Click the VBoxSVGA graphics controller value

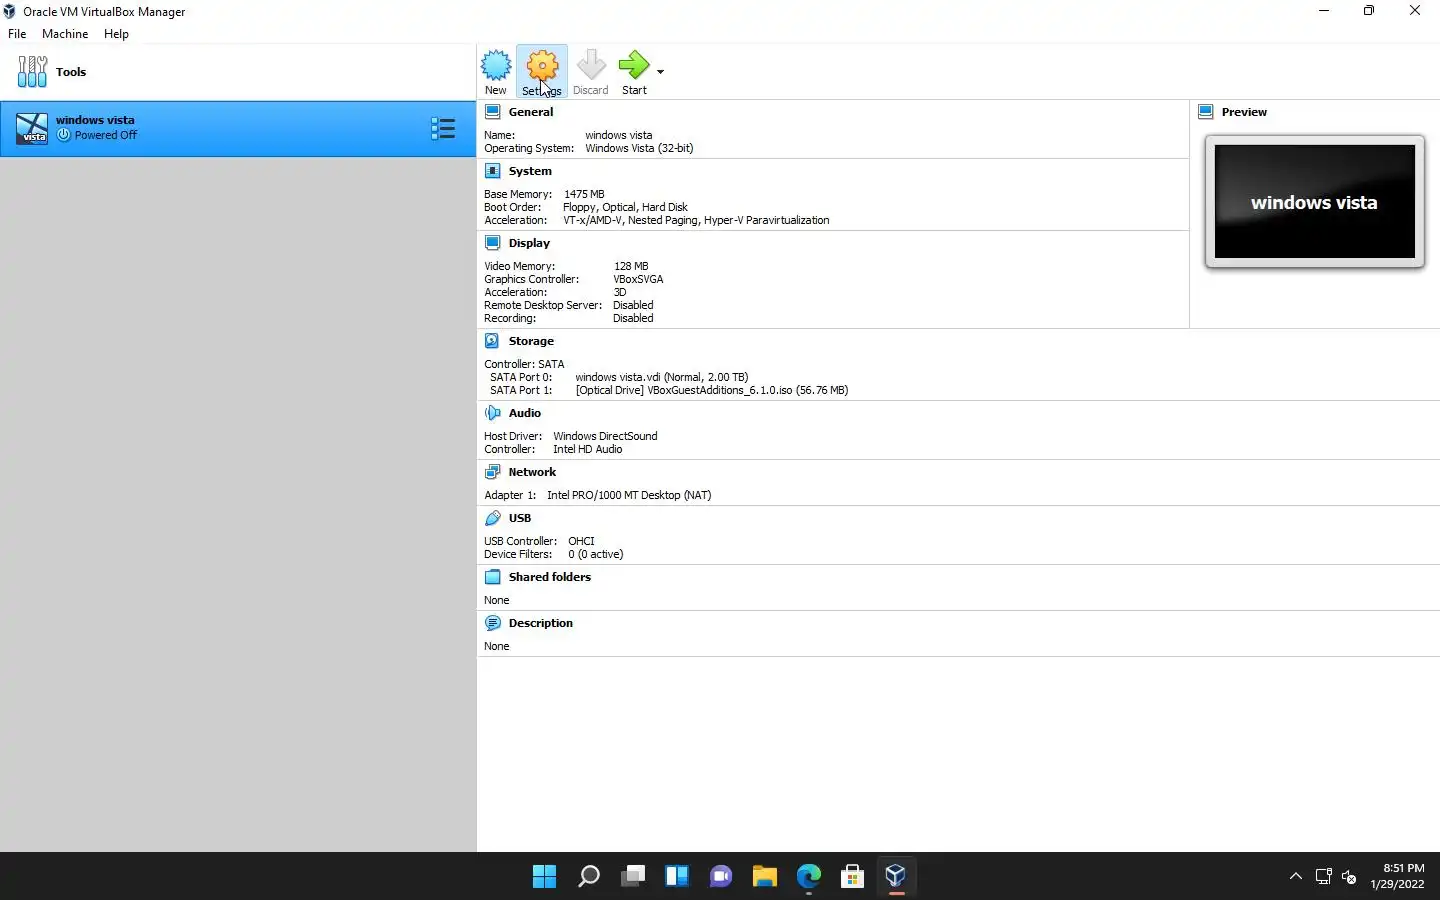[x=638, y=279]
